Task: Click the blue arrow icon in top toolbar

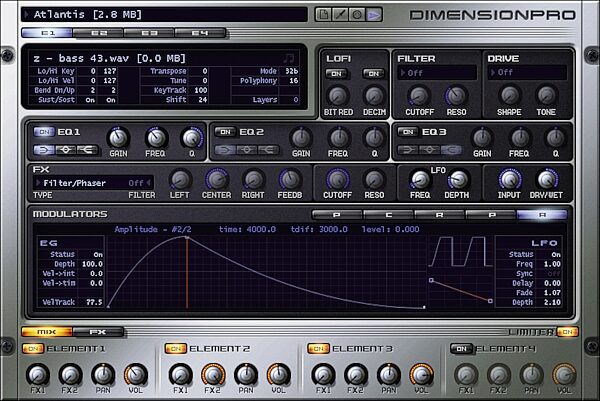Action: pos(374,15)
